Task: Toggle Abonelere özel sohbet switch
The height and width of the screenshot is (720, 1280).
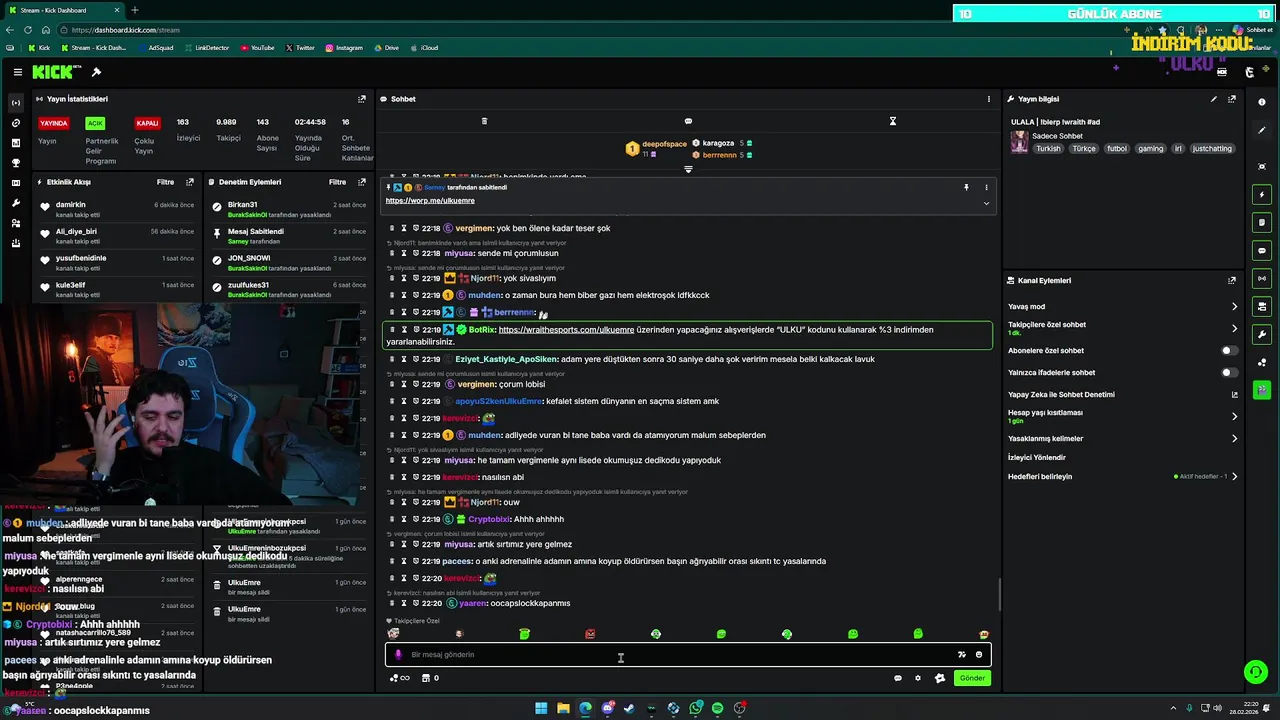Action: 1230,351
